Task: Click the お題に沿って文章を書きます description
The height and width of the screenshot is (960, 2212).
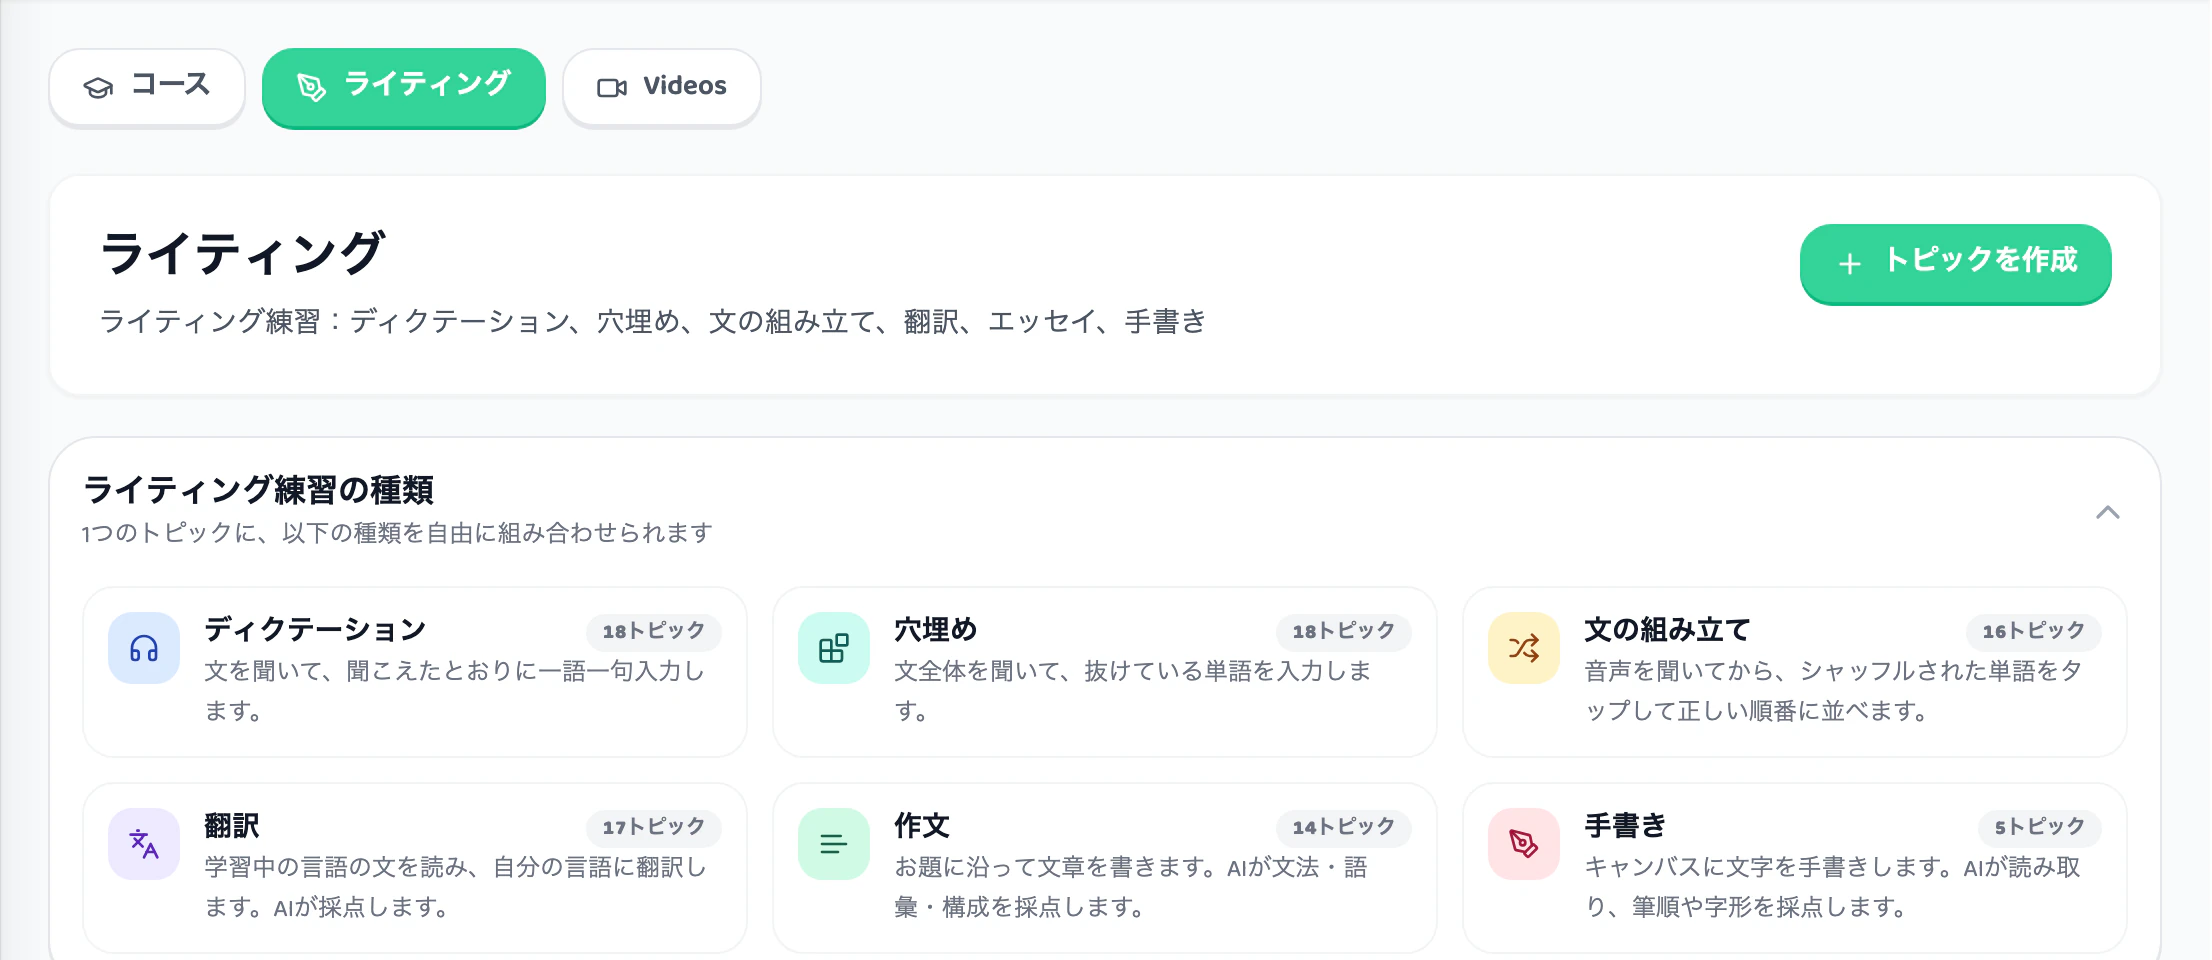Action: (1131, 887)
